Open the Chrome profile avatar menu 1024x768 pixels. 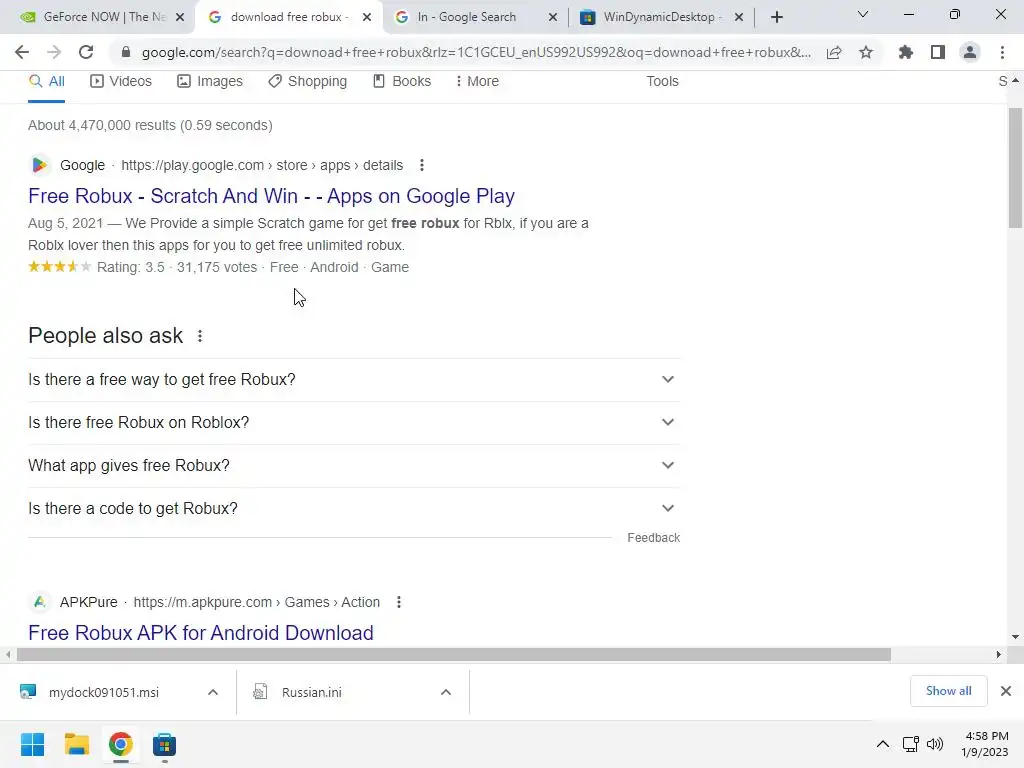click(x=970, y=52)
